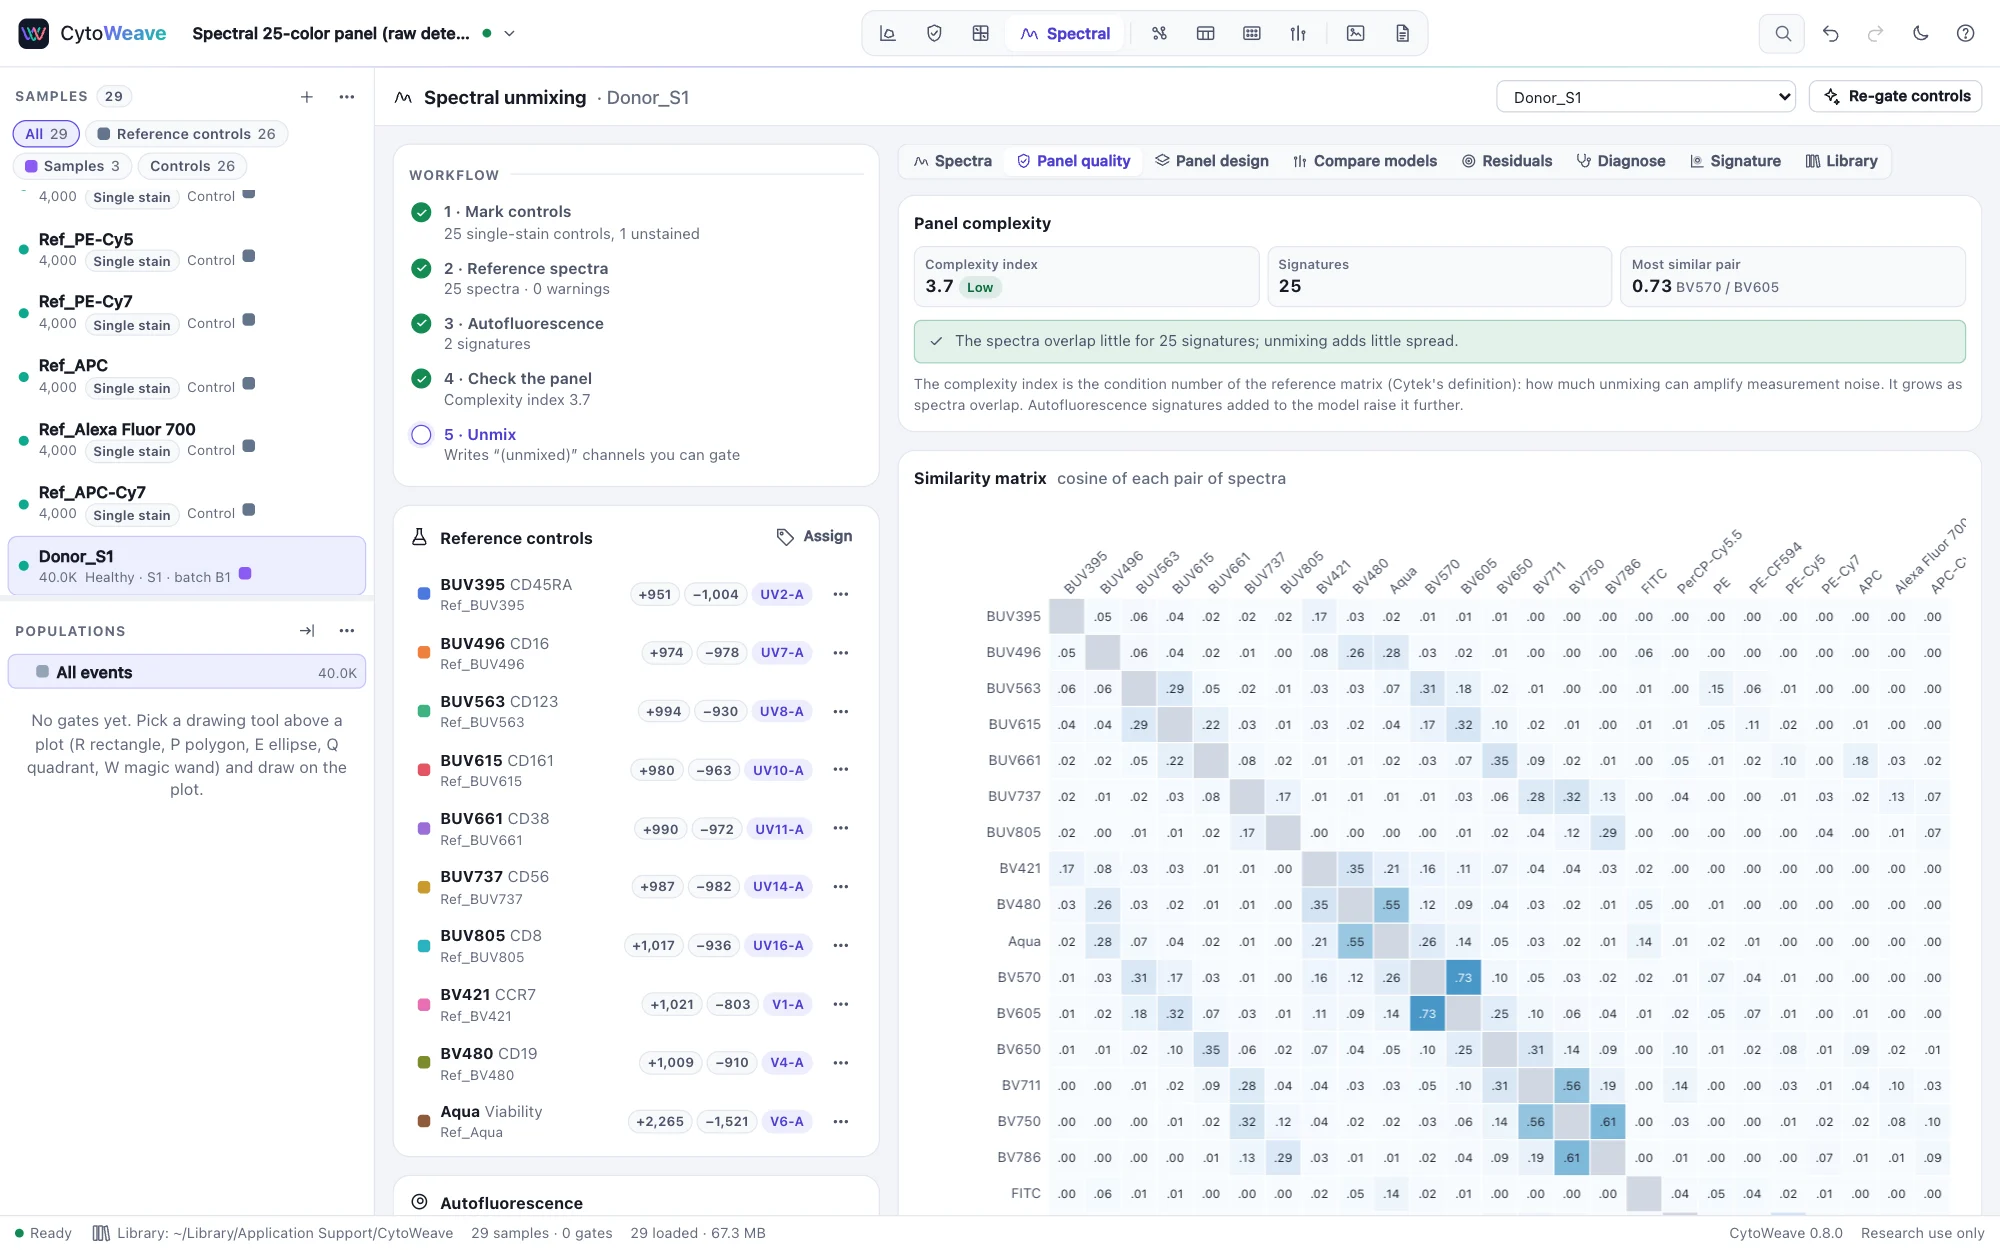Click the BUV496 orange color swatch
The width and height of the screenshot is (2000, 1250).
424,652
